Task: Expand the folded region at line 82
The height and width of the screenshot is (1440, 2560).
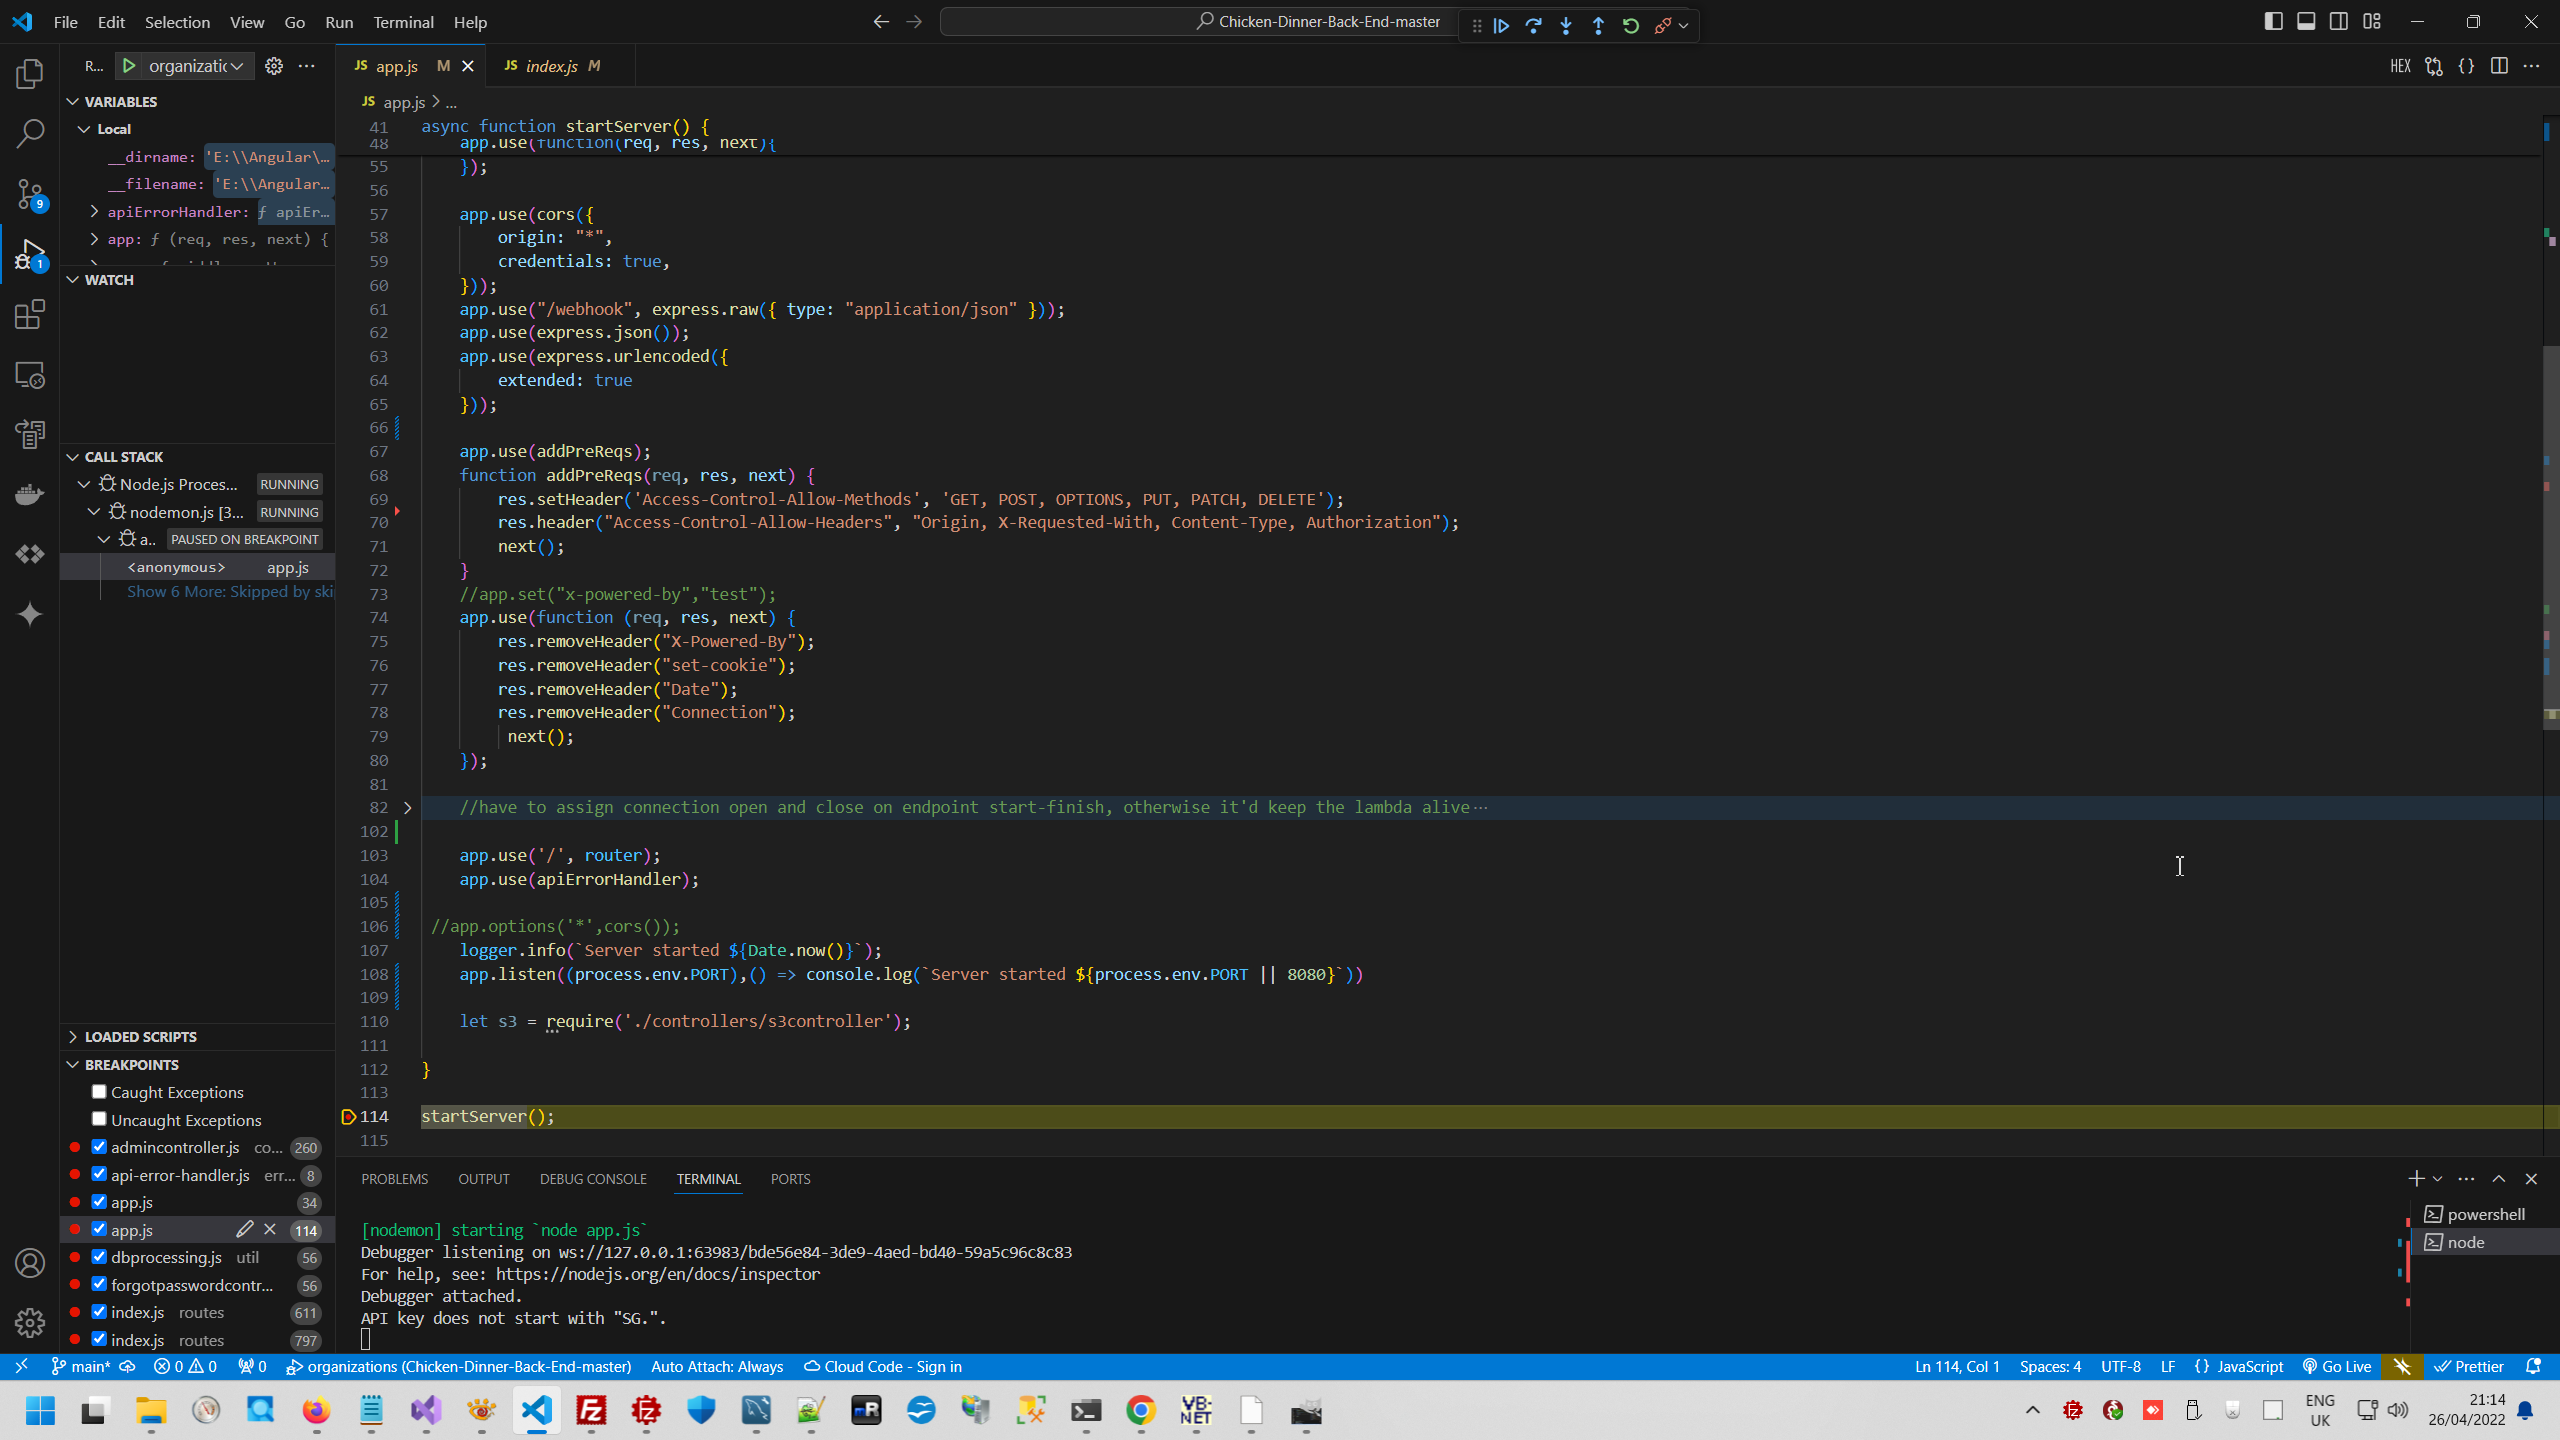Action: pos(407,808)
